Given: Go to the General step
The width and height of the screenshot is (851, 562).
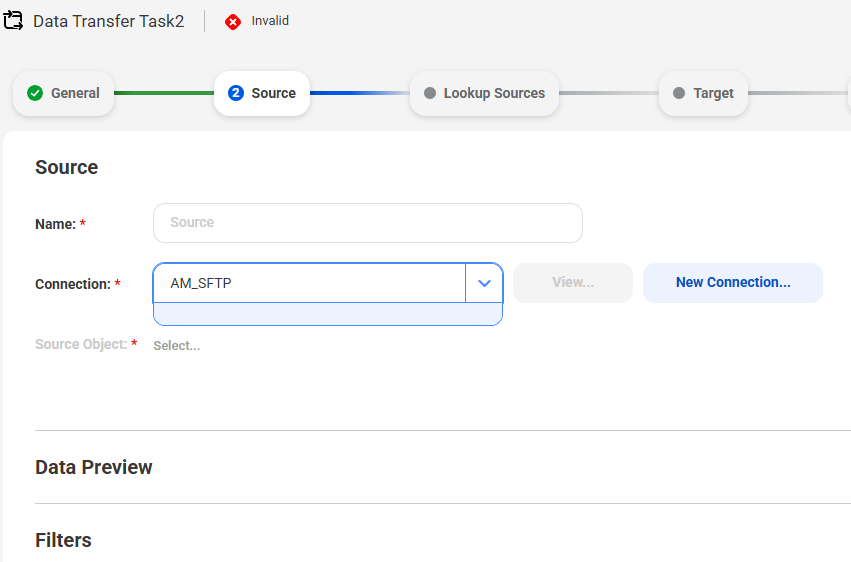Looking at the screenshot, I should pyautogui.click(x=63, y=93).
